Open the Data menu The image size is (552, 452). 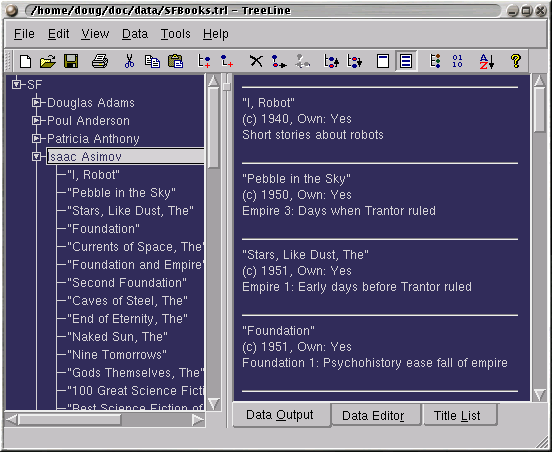pos(135,34)
